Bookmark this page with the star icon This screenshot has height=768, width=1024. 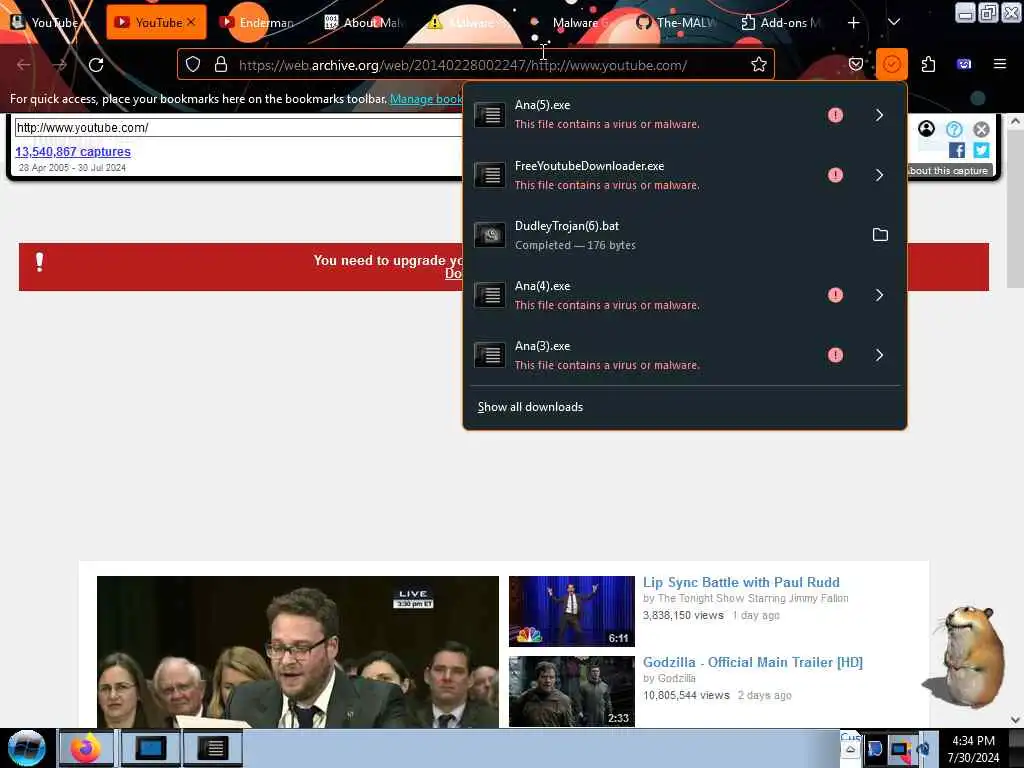click(758, 65)
